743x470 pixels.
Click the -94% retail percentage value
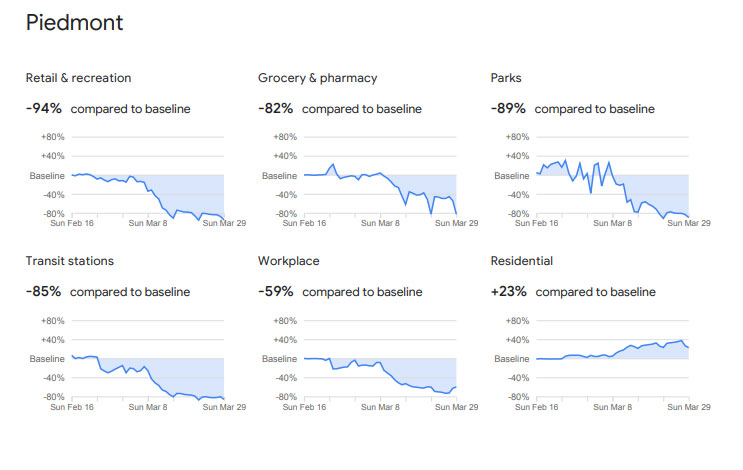(44, 108)
